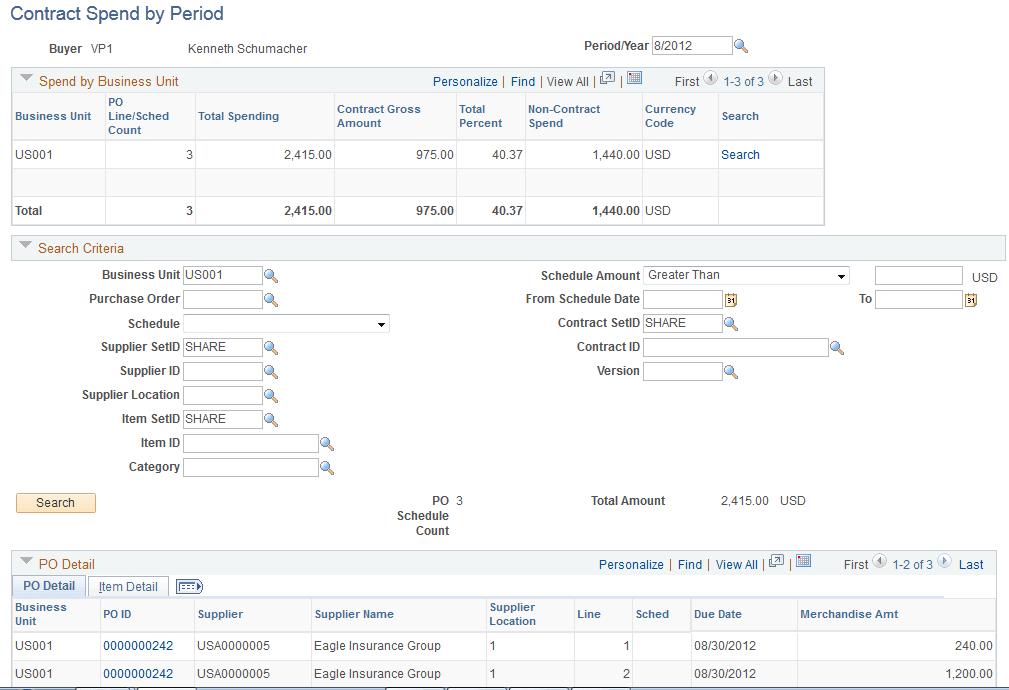The width and height of the screenshot is (1009, 690).
Task: Open the To date calendar picker
Action: tap(970, 298)
